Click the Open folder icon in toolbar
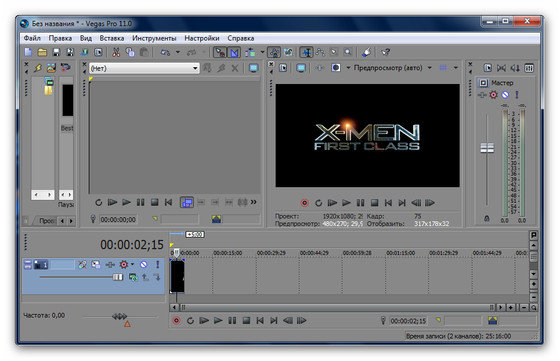This screenshot has height=361, width=560. click(42, 52)
